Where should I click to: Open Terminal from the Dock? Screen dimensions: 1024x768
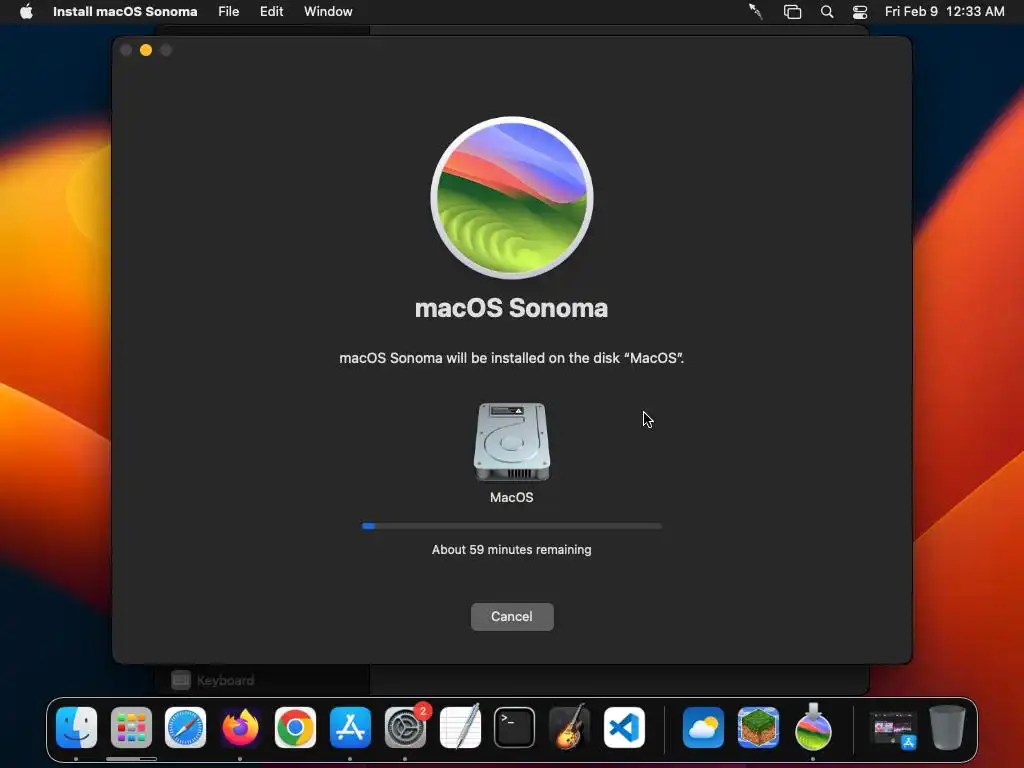[515, 728]
